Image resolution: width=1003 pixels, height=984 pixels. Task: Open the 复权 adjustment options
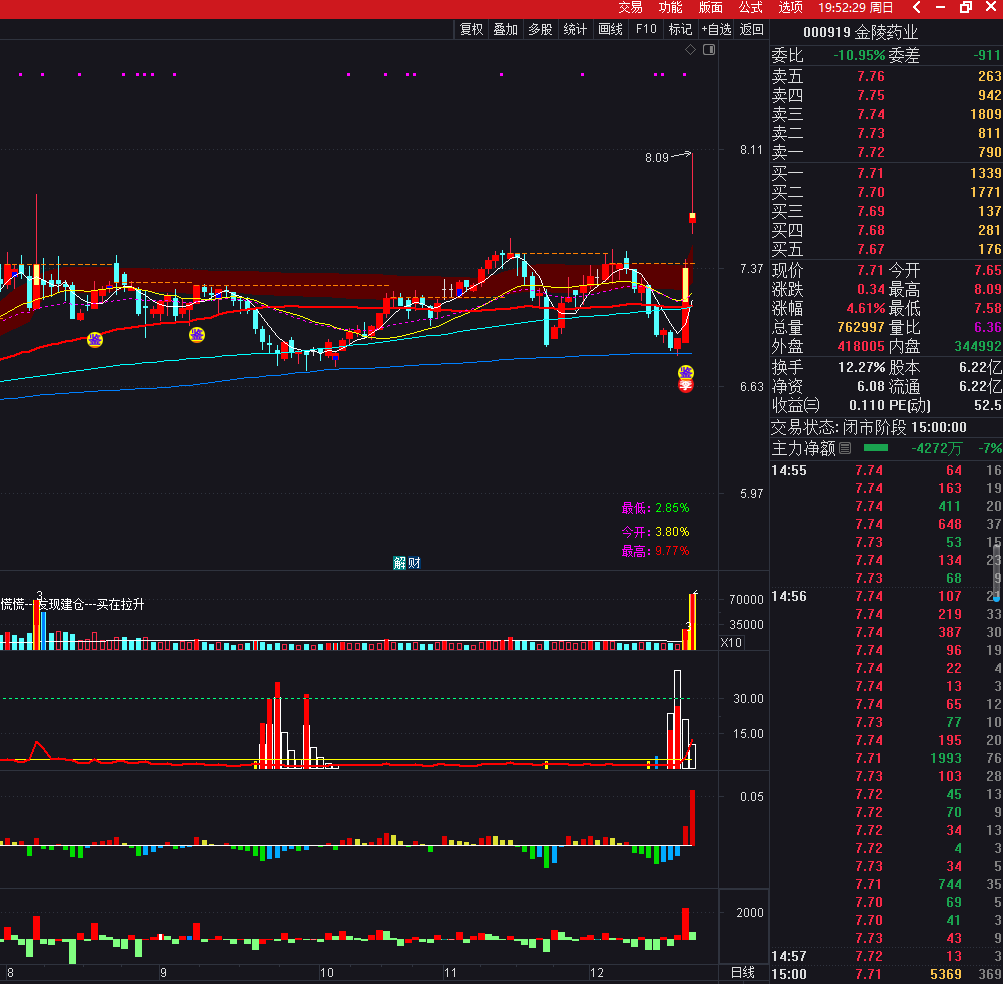point(471,29)
